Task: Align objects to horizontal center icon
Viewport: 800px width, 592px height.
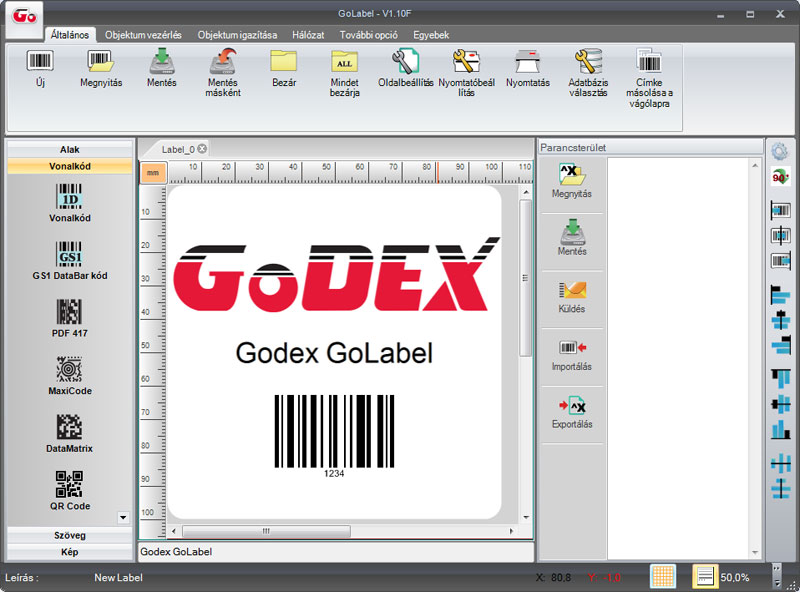Action: 781,320
